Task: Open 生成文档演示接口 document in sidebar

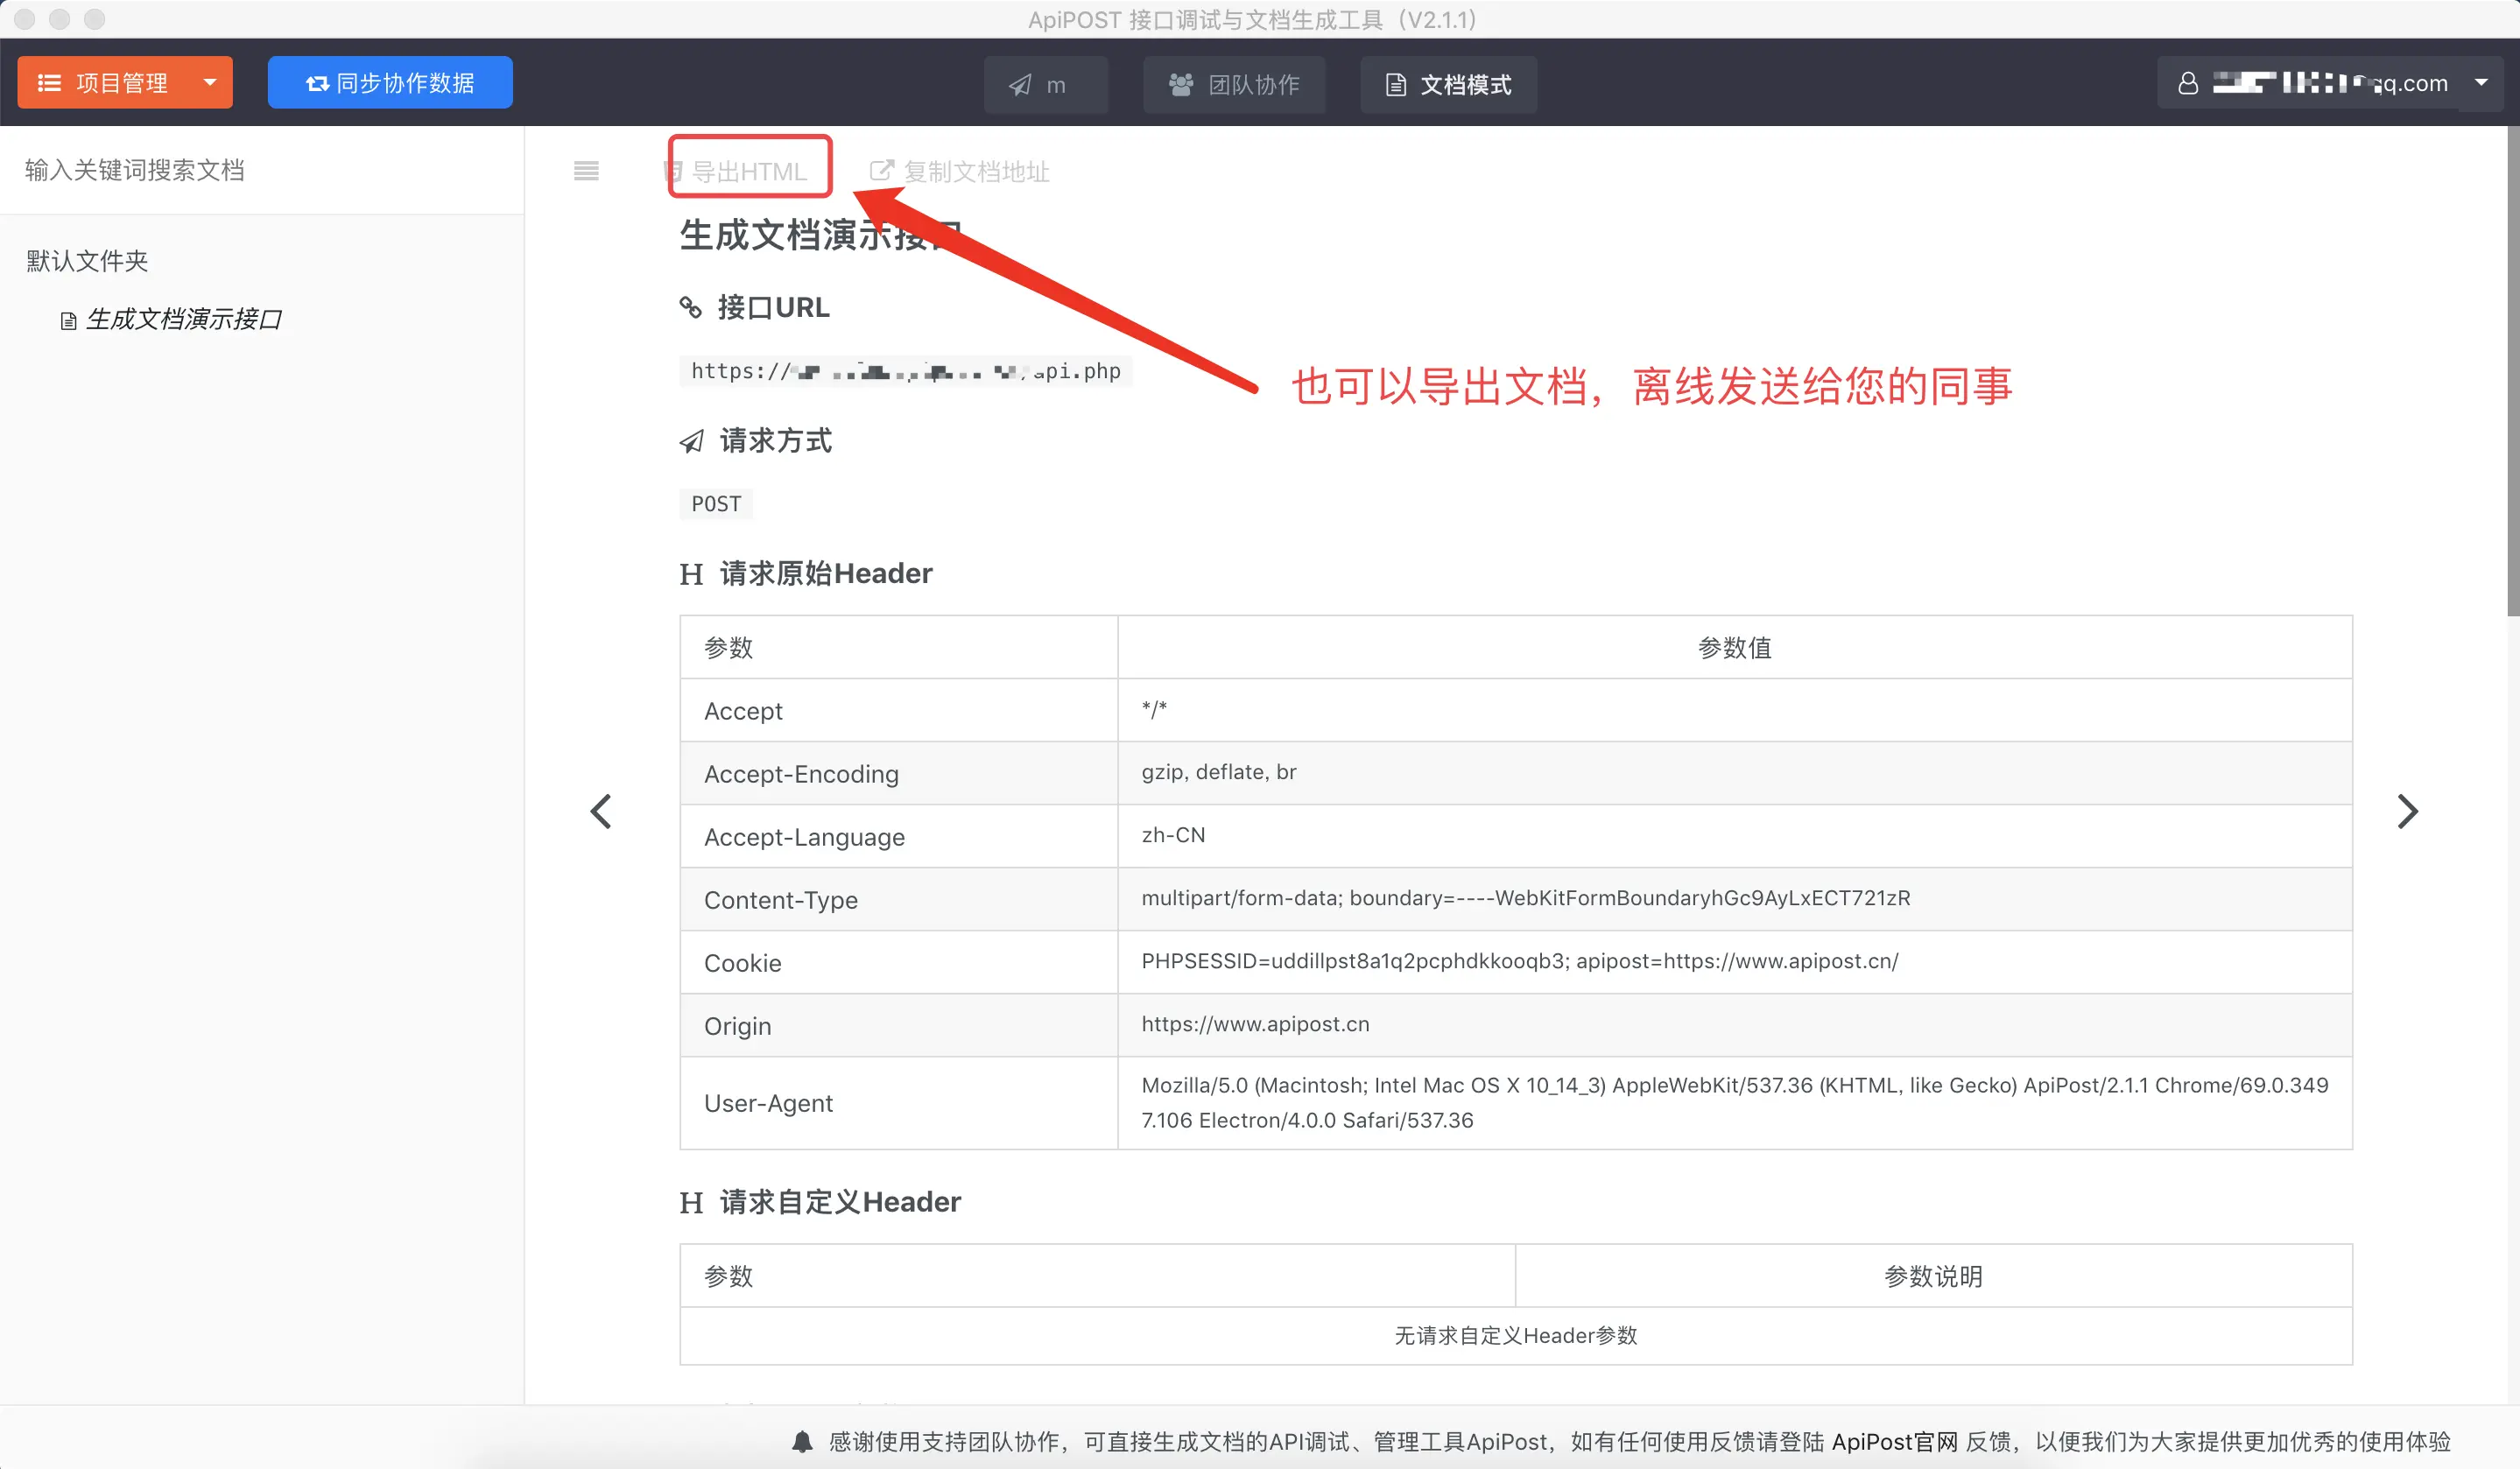Action: (x=183, y=319)
